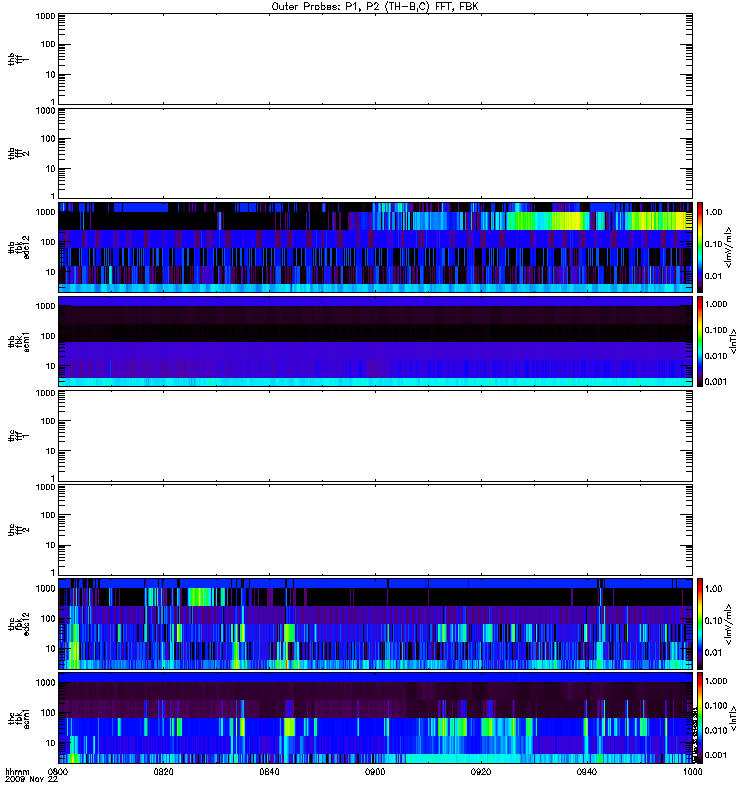The width and height of the screenshot is (750, 800).
Task: Click '0.01' on the thc edc12 color bar
Action: [x=713, y=653]
